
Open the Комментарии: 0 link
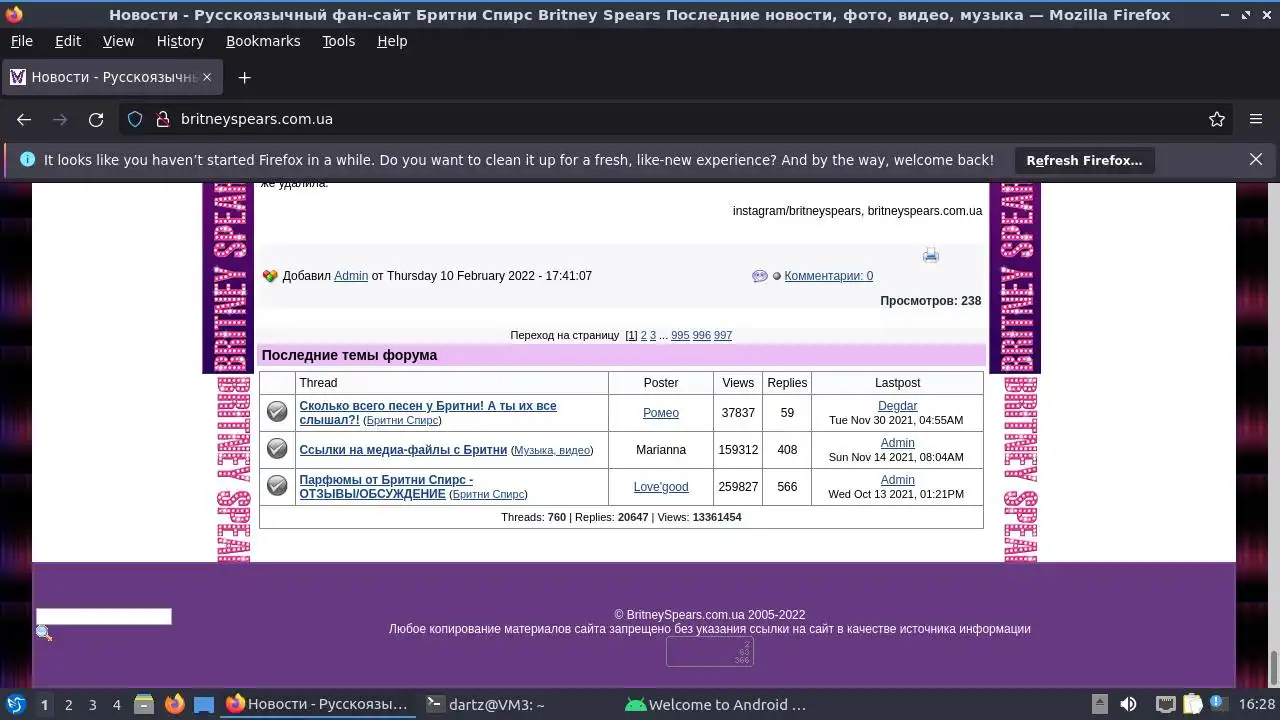(828, 276)
